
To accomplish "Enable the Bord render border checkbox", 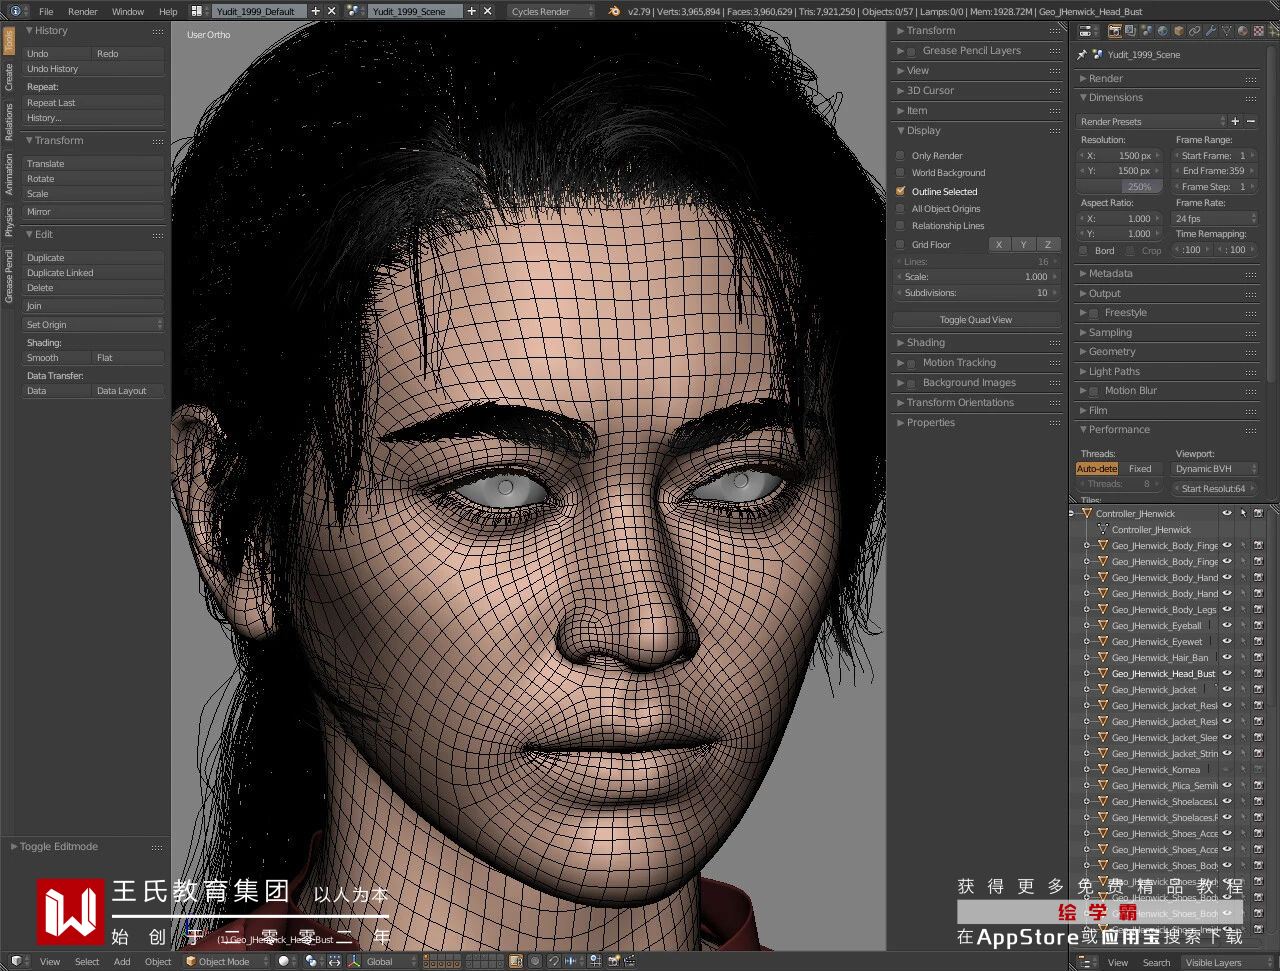I will 1084,251.
